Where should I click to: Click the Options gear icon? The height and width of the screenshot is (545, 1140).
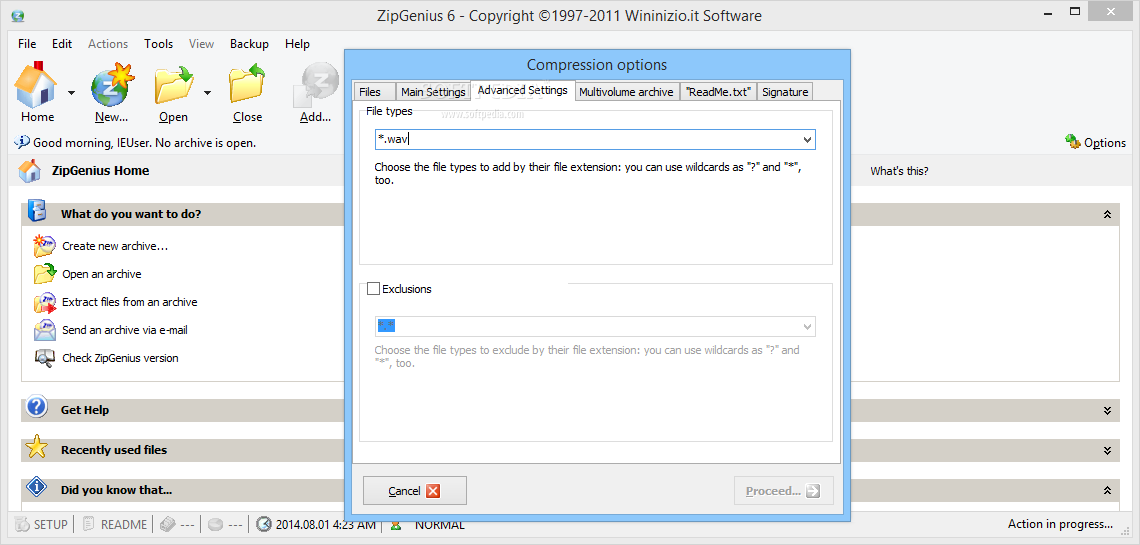(1072, 142)
